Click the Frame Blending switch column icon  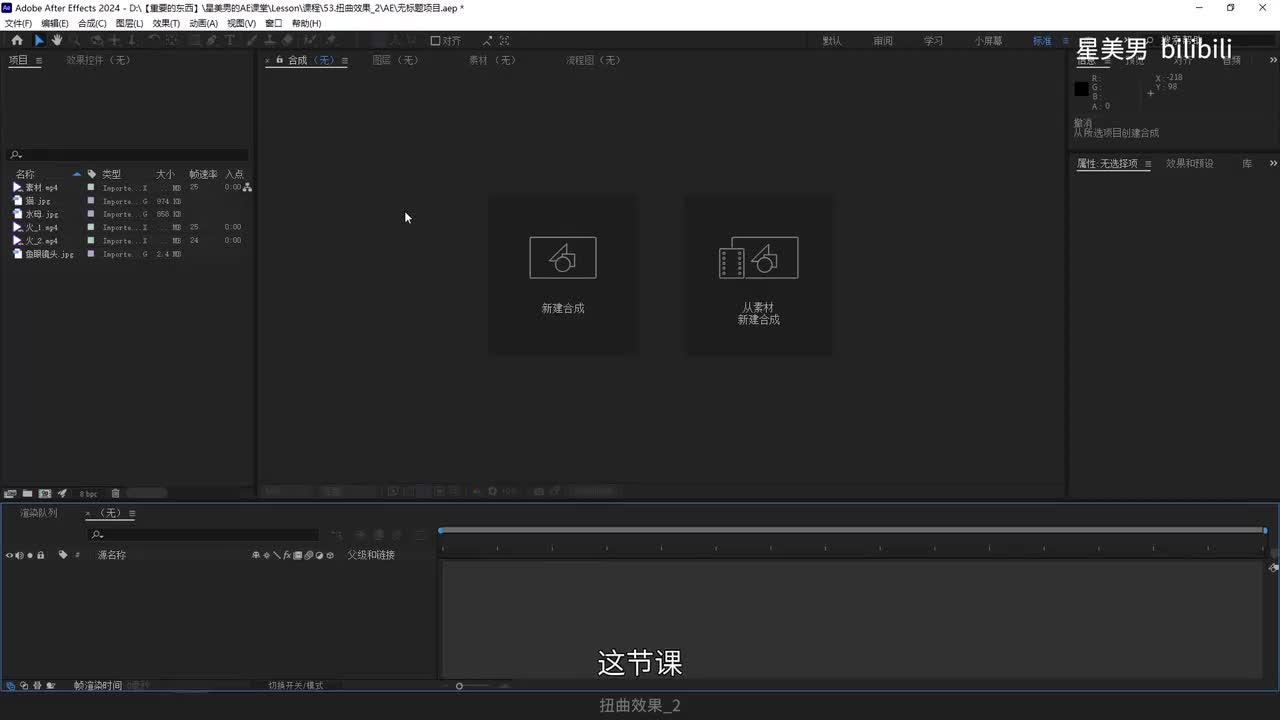297,555
